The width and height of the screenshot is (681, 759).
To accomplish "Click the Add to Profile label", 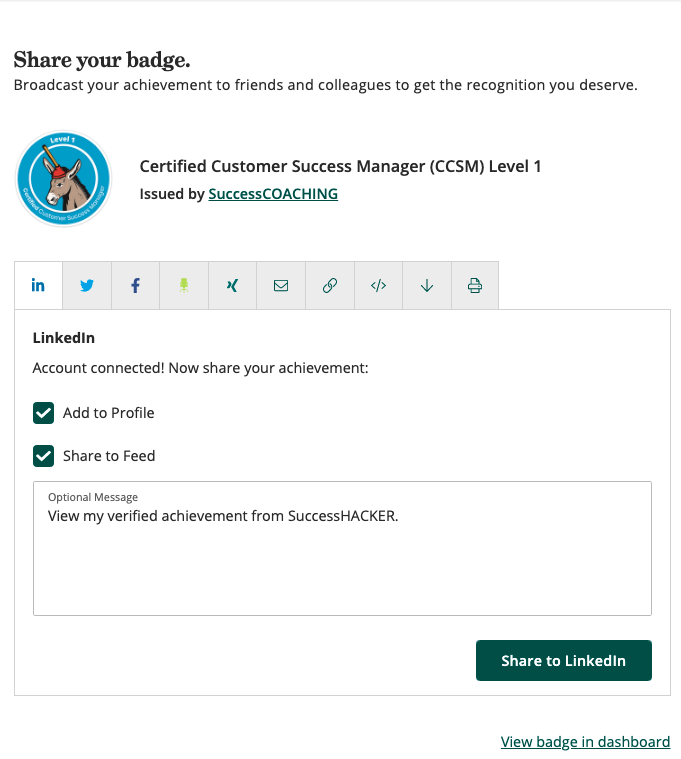I will 109,413.
